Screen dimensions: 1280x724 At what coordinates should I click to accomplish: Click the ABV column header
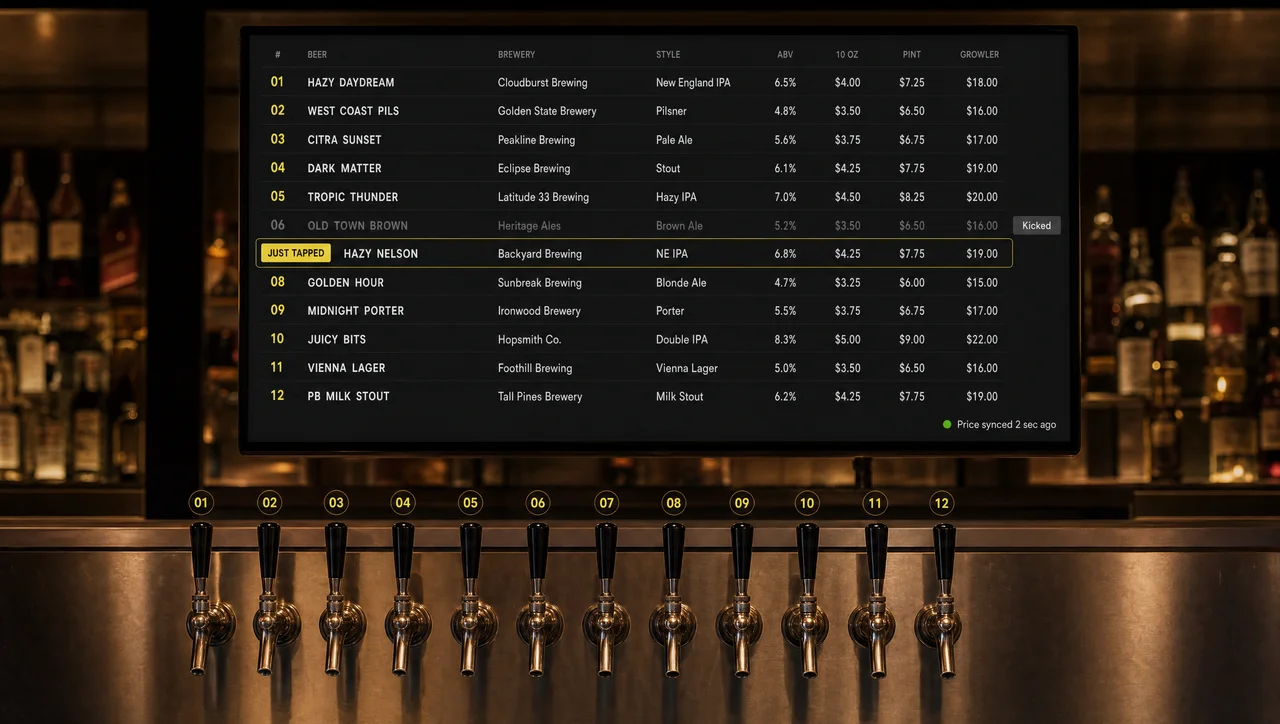(785, 55)
